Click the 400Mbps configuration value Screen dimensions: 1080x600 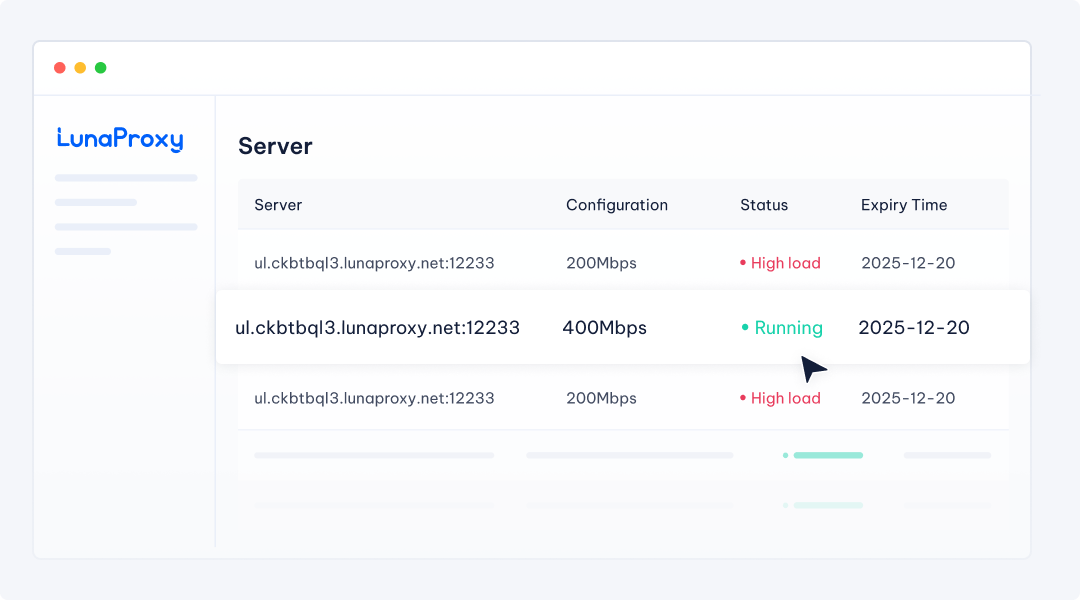(x=604, y=328)
